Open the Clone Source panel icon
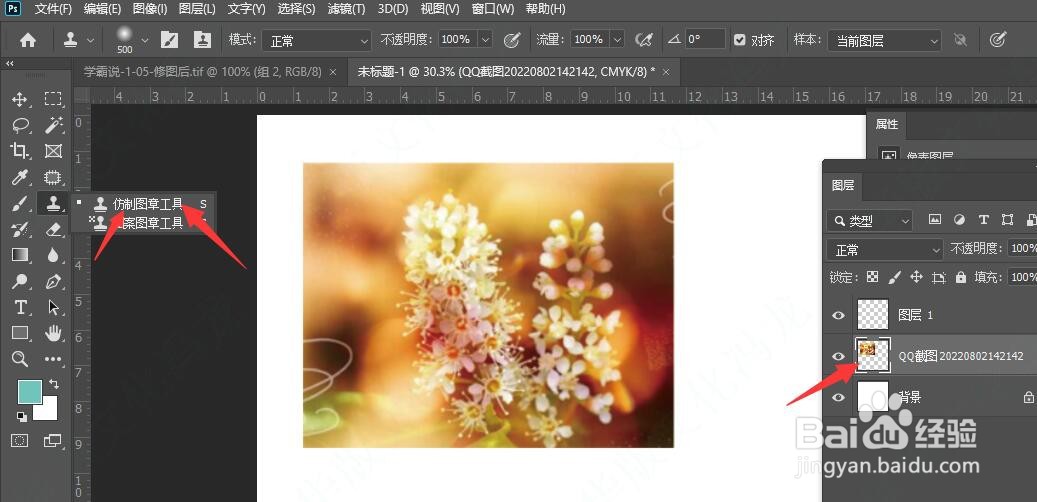The height and width of the screenshot is (502, 1037). [x=202, y=40]
